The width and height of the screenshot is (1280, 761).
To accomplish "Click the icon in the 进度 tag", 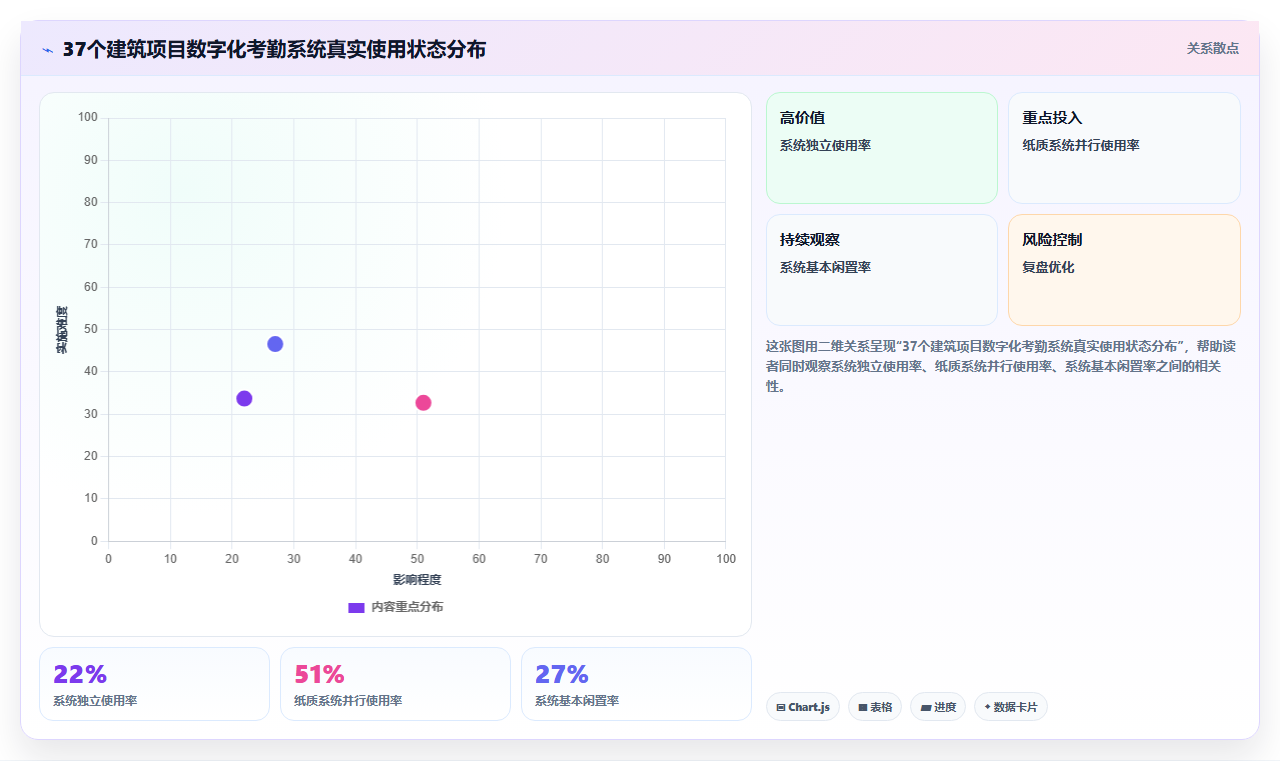I will pyautogui.click(x=926, y=707).
